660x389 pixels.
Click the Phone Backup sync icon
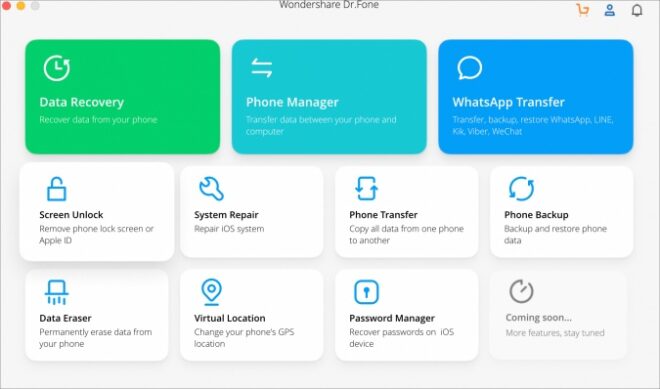tap(521, 188)
